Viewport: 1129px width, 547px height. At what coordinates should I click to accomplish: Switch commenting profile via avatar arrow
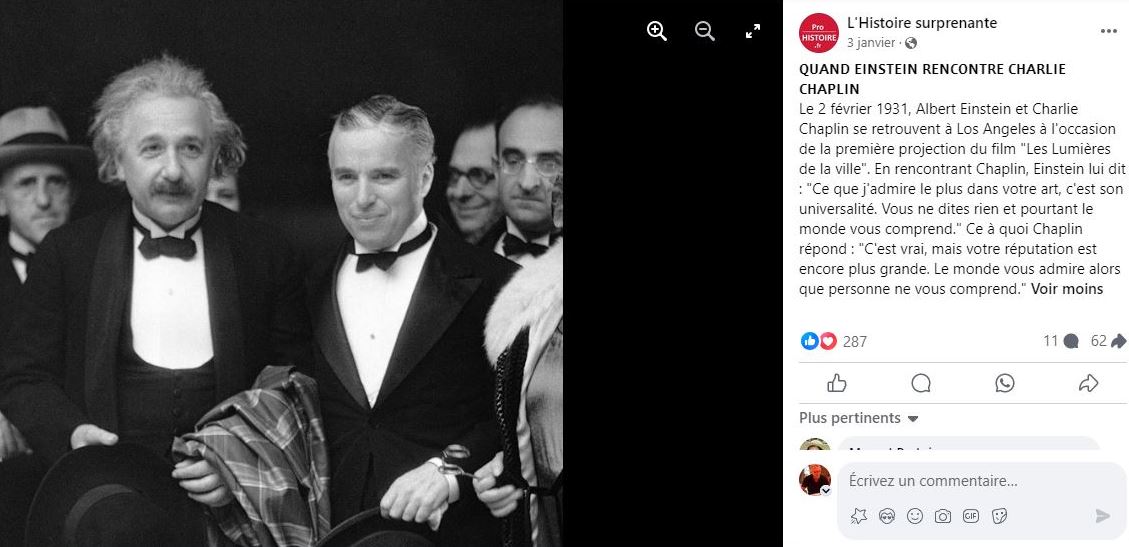point(826,491)
